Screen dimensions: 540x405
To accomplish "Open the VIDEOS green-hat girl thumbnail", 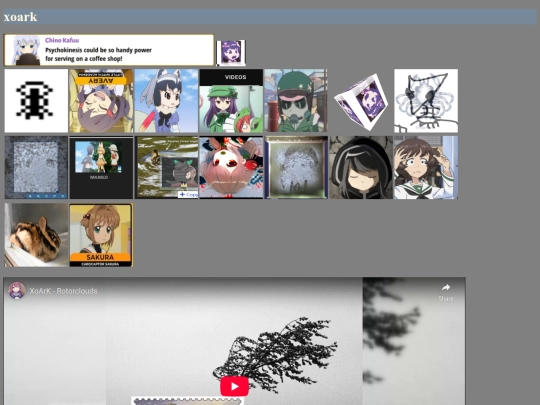I will (x=231, y=101).
